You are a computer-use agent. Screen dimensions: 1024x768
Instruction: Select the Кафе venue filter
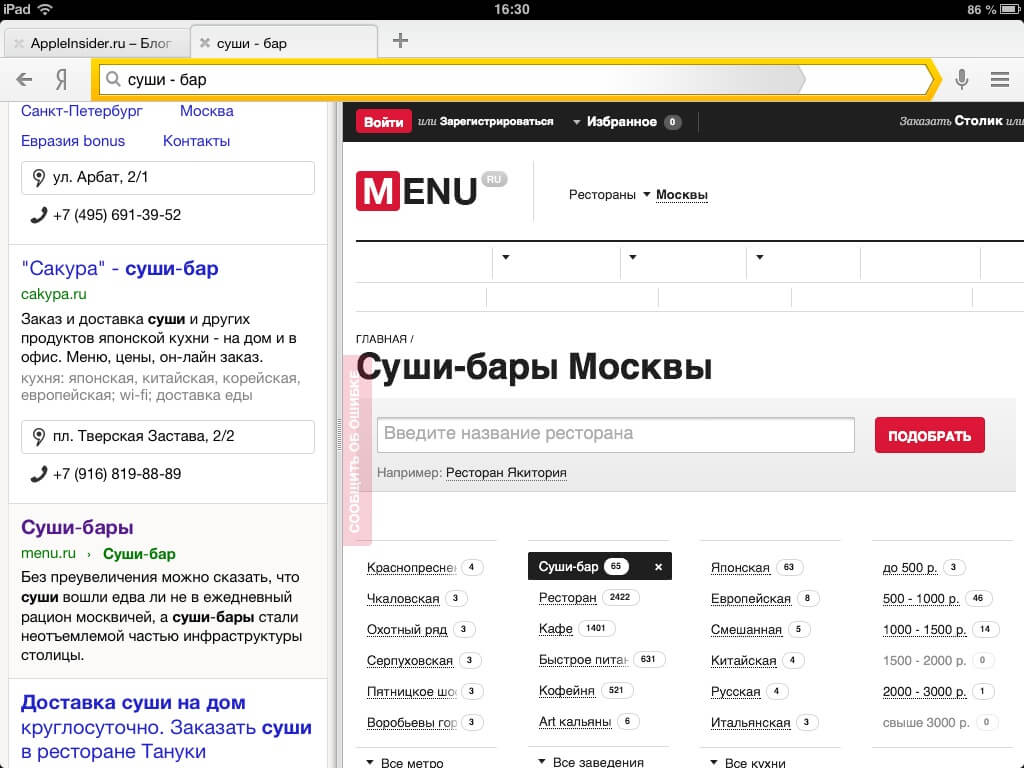coord(556,628)
